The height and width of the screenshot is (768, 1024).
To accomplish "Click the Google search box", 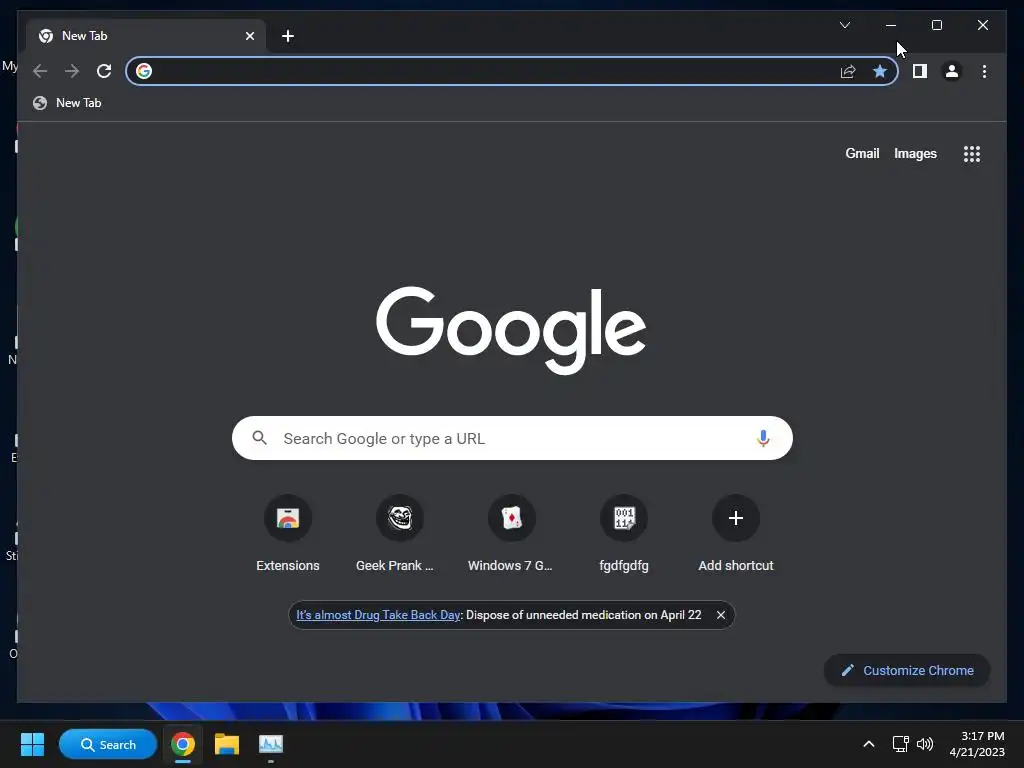I will coord(512,438).
